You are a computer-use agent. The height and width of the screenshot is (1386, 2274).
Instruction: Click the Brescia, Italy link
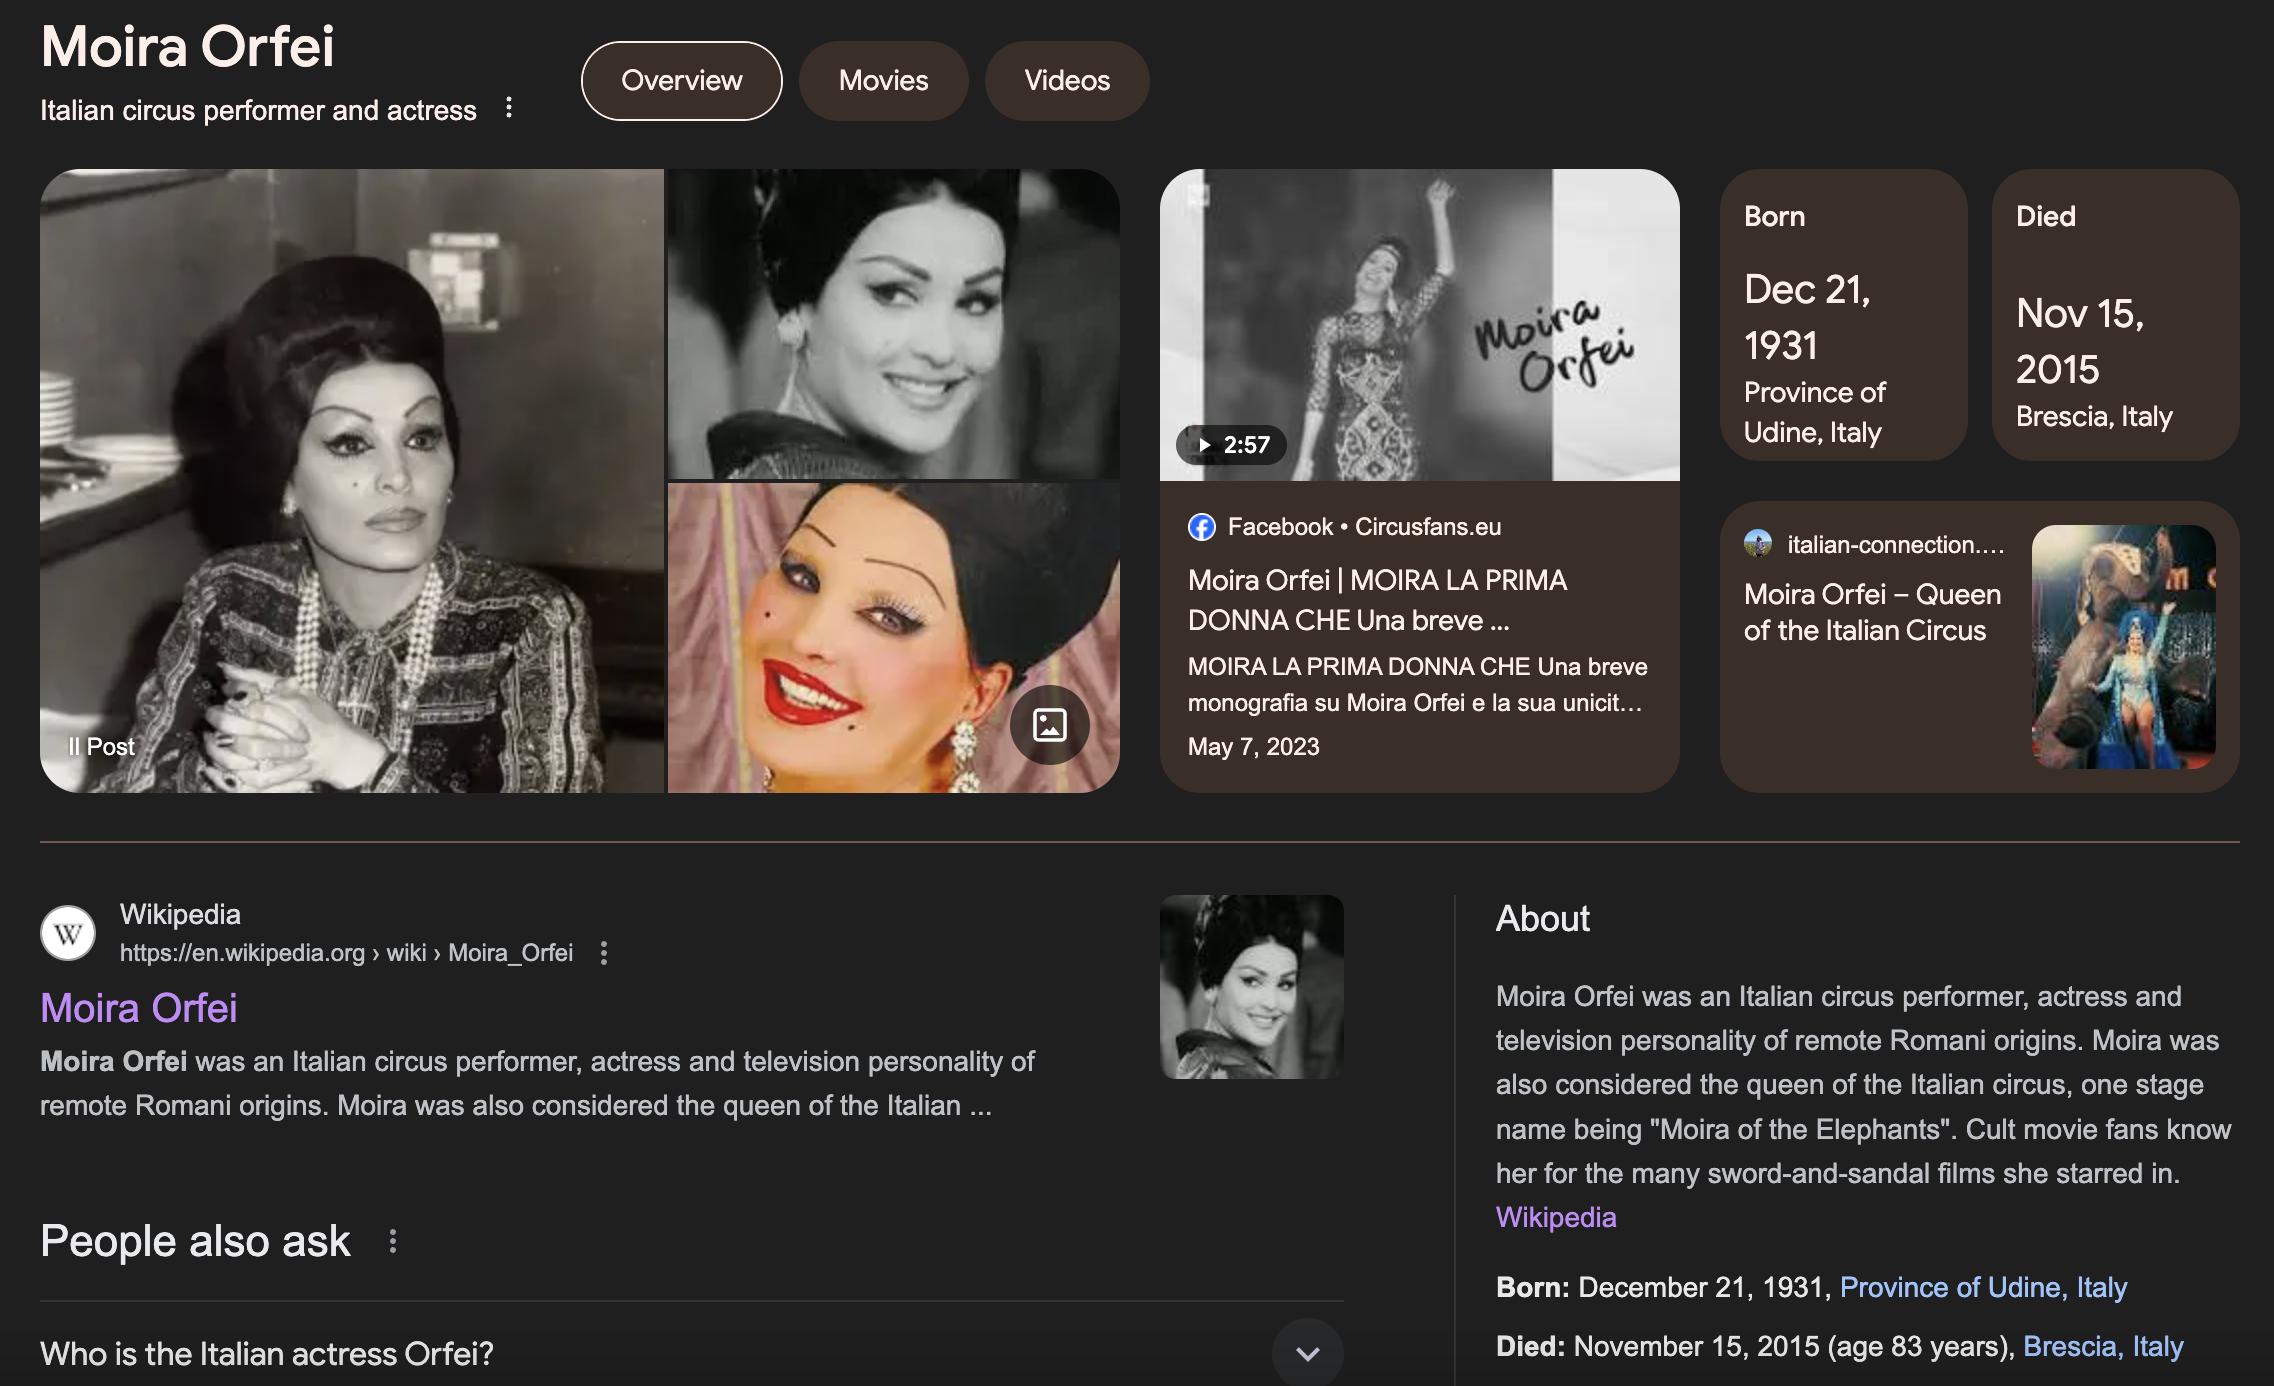2102,1346
